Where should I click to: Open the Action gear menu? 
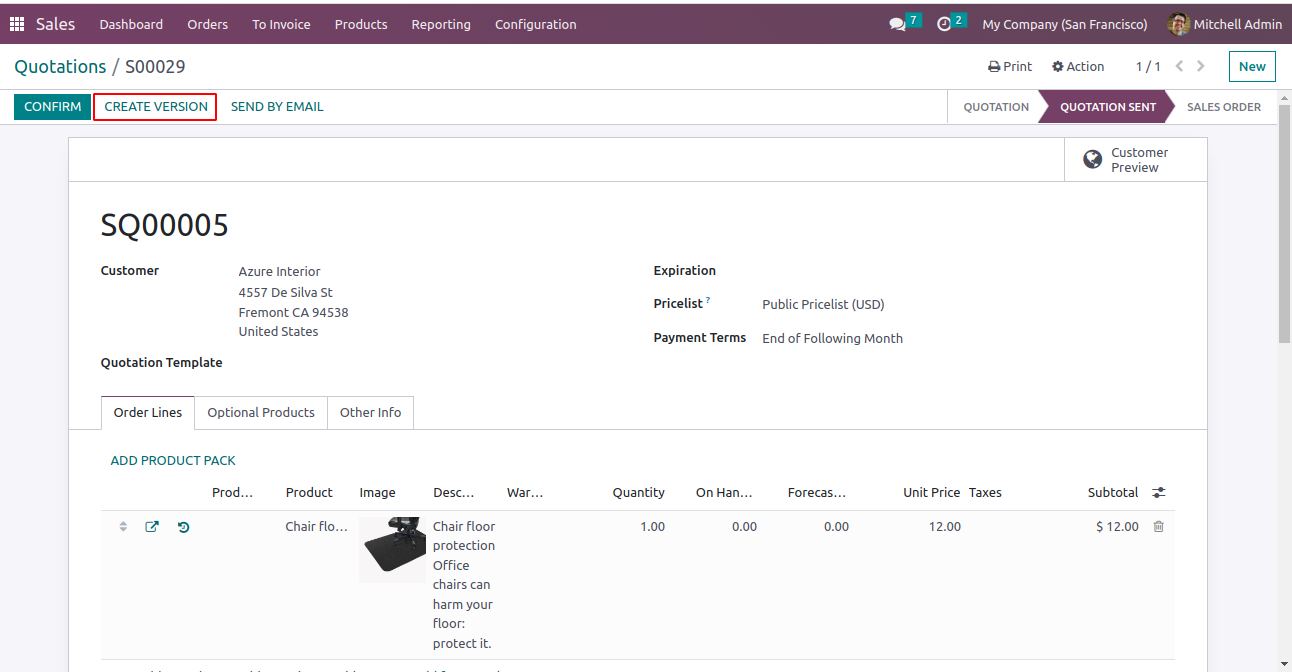(x=1078, y=66)
